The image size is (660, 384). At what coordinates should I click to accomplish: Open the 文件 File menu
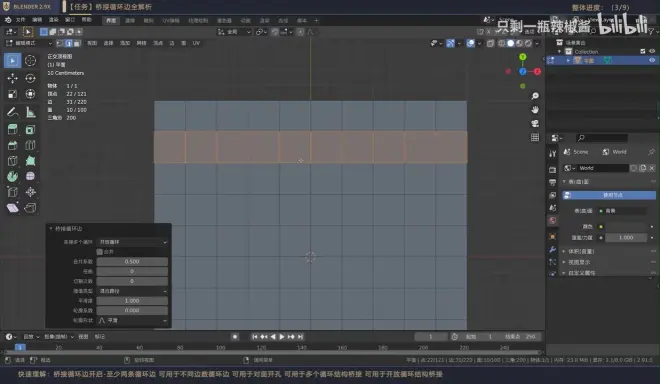pyautogui.click(x=20, y=20)
